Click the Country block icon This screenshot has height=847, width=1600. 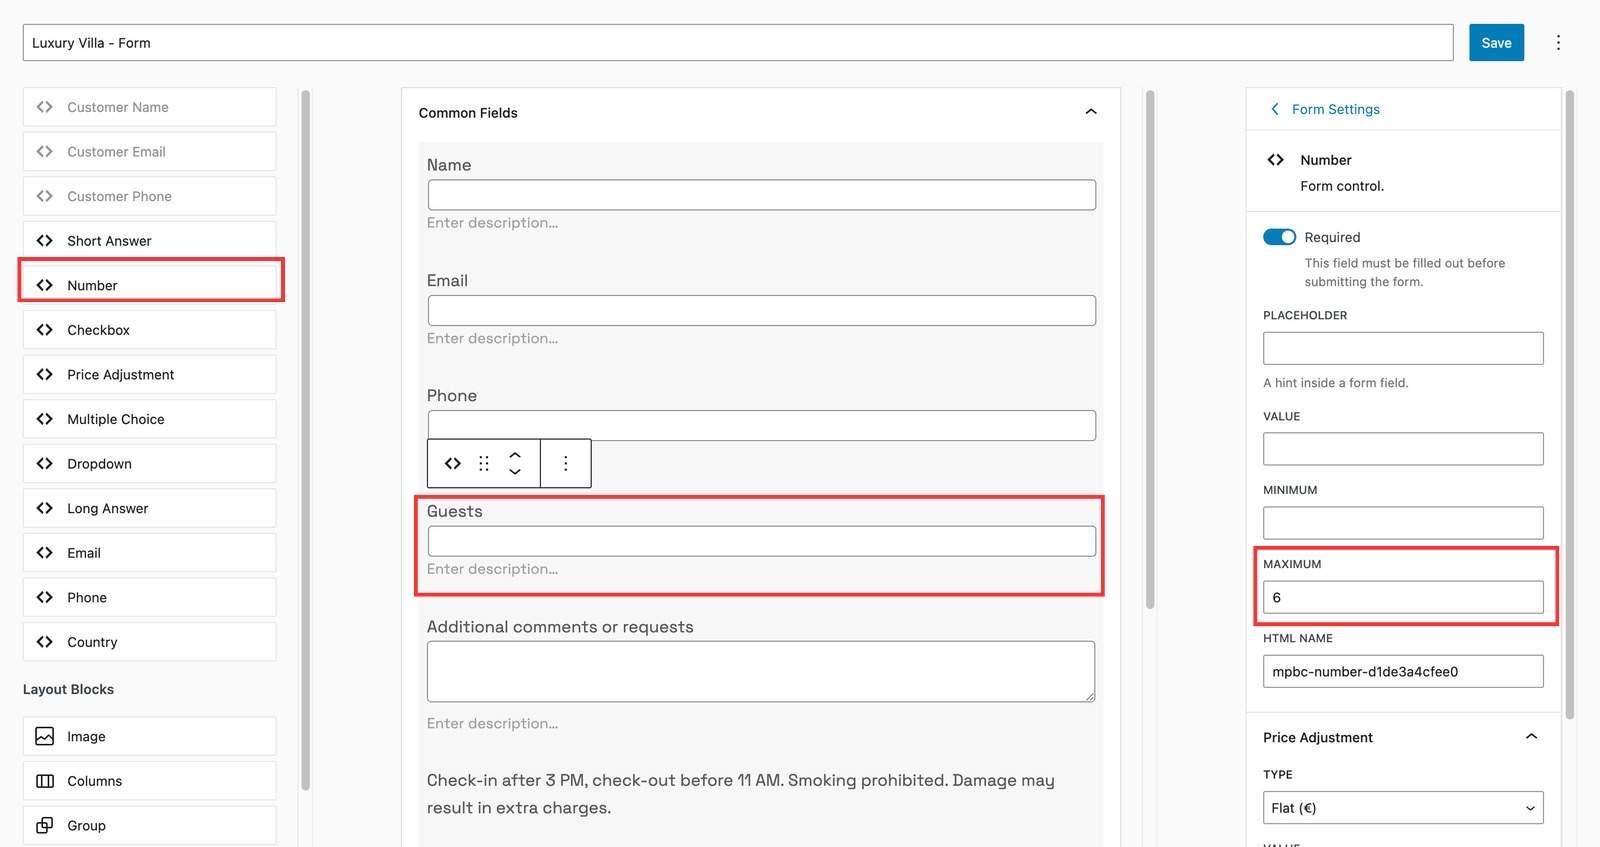tap(44, 642)
